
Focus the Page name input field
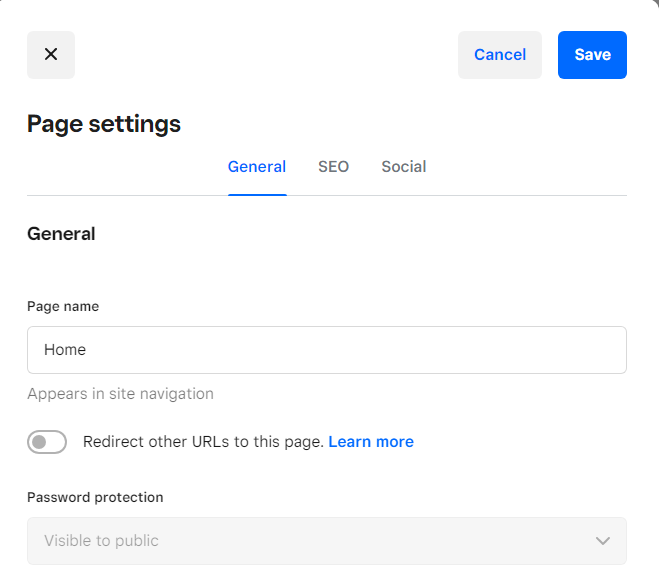(326, 350)
